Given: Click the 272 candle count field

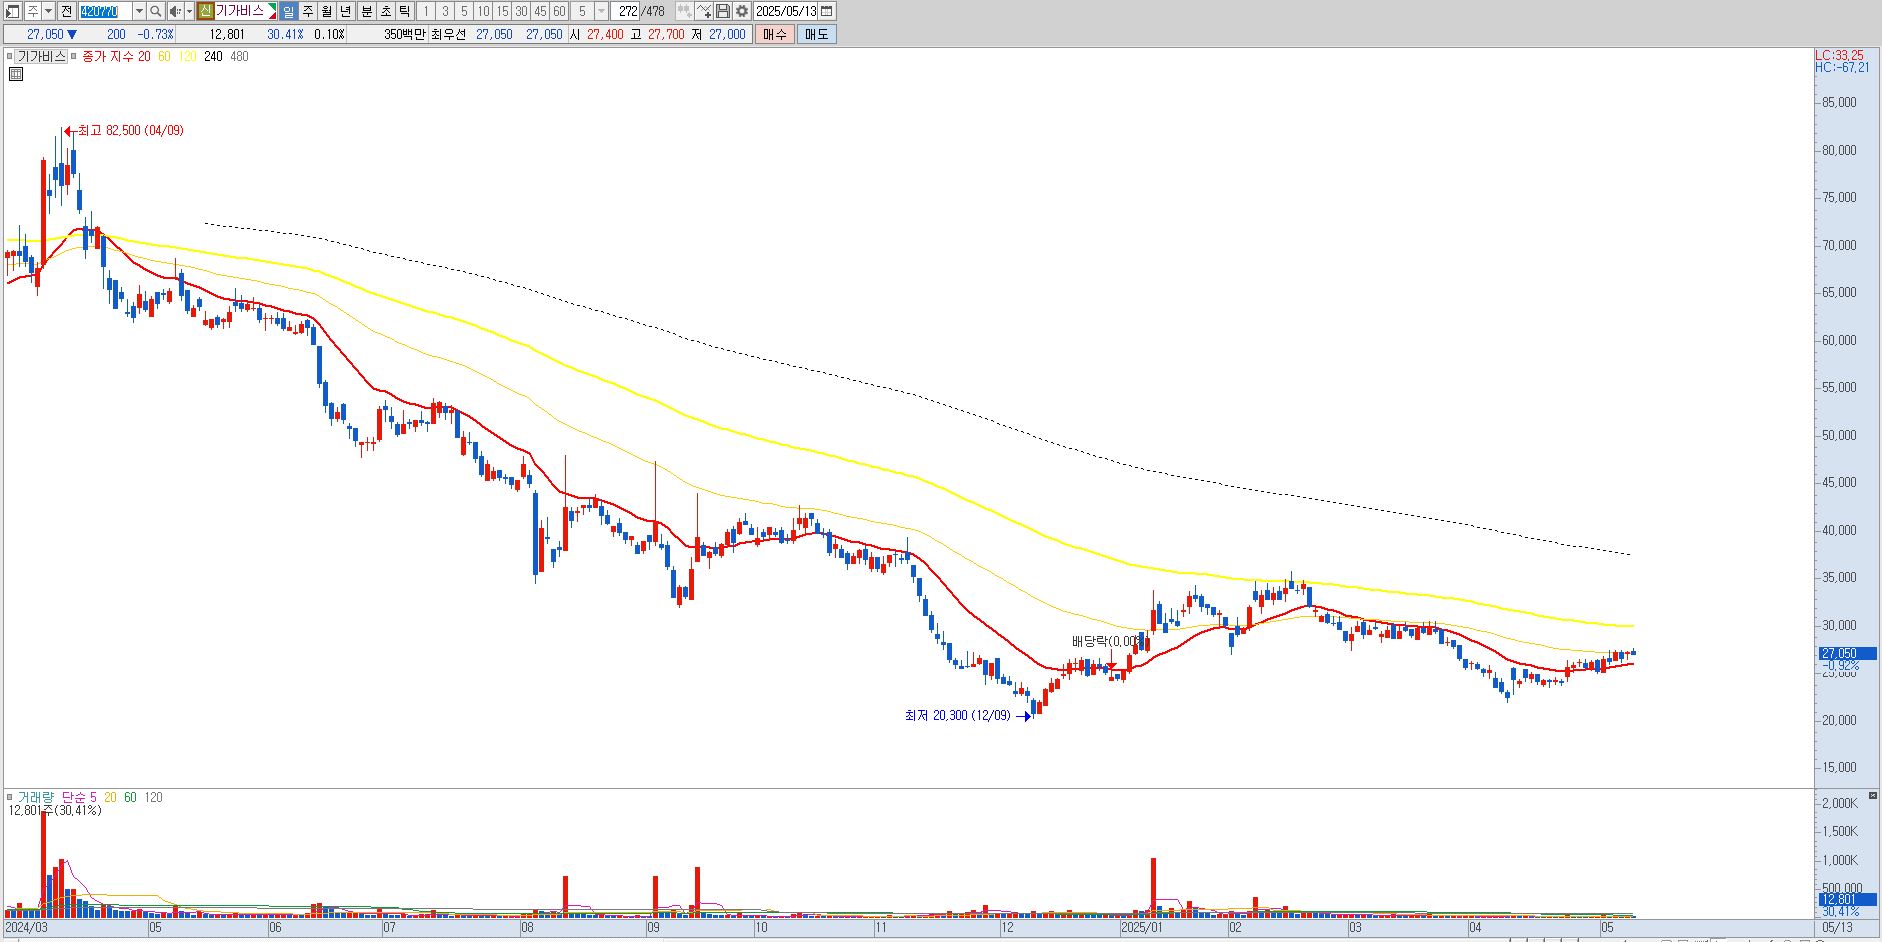Looking at the screenshot, I should point(626,11).
